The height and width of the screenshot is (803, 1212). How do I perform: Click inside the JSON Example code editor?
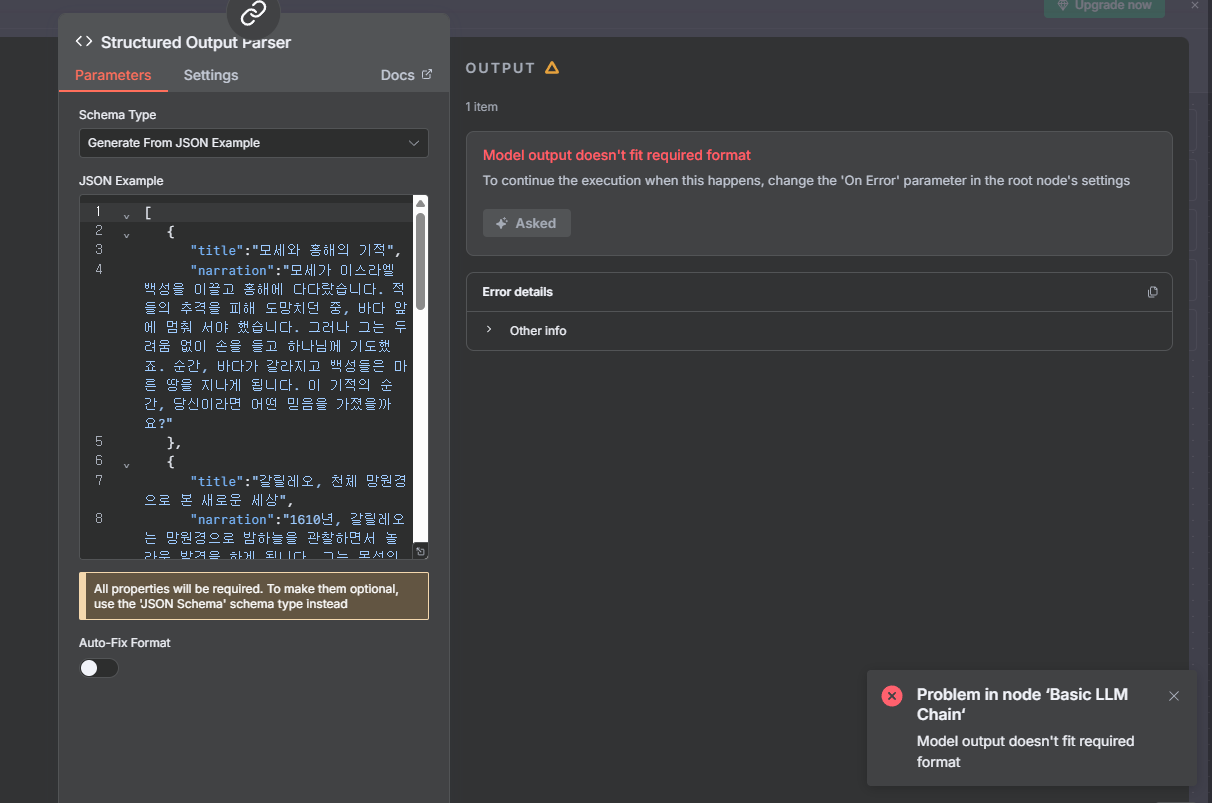(254, 377)
